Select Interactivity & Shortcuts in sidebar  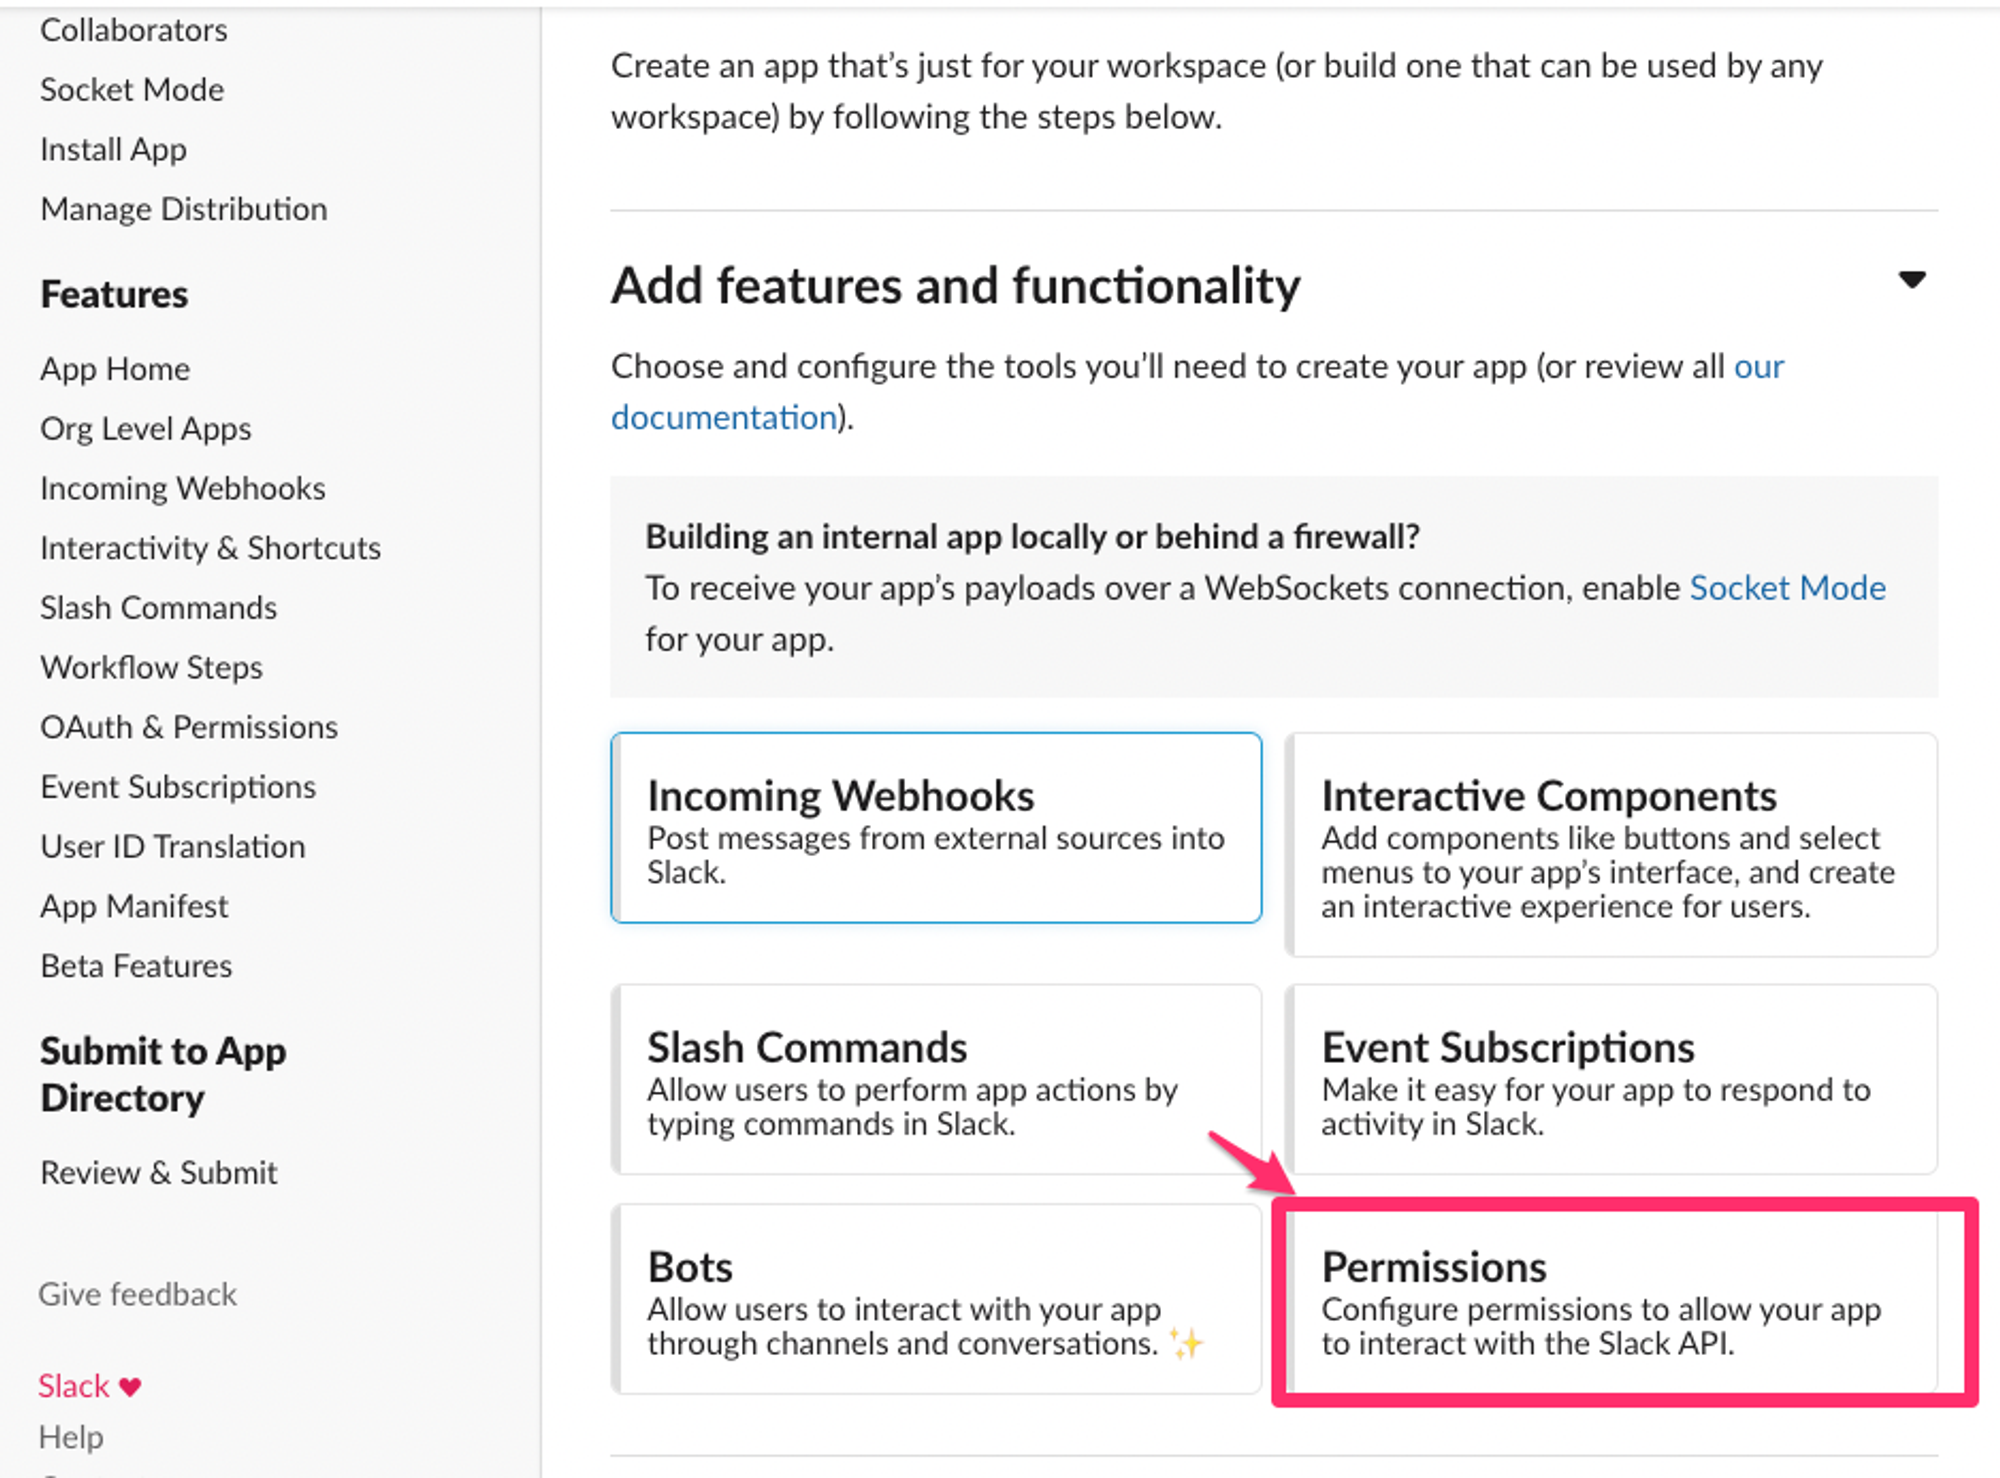coord(210,548)
